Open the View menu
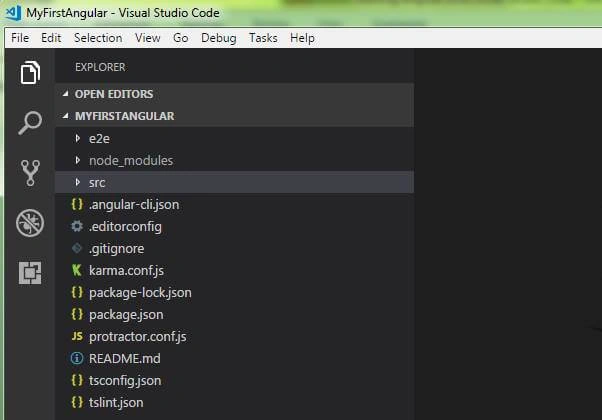602x420 pixels. tap(147, 38)
